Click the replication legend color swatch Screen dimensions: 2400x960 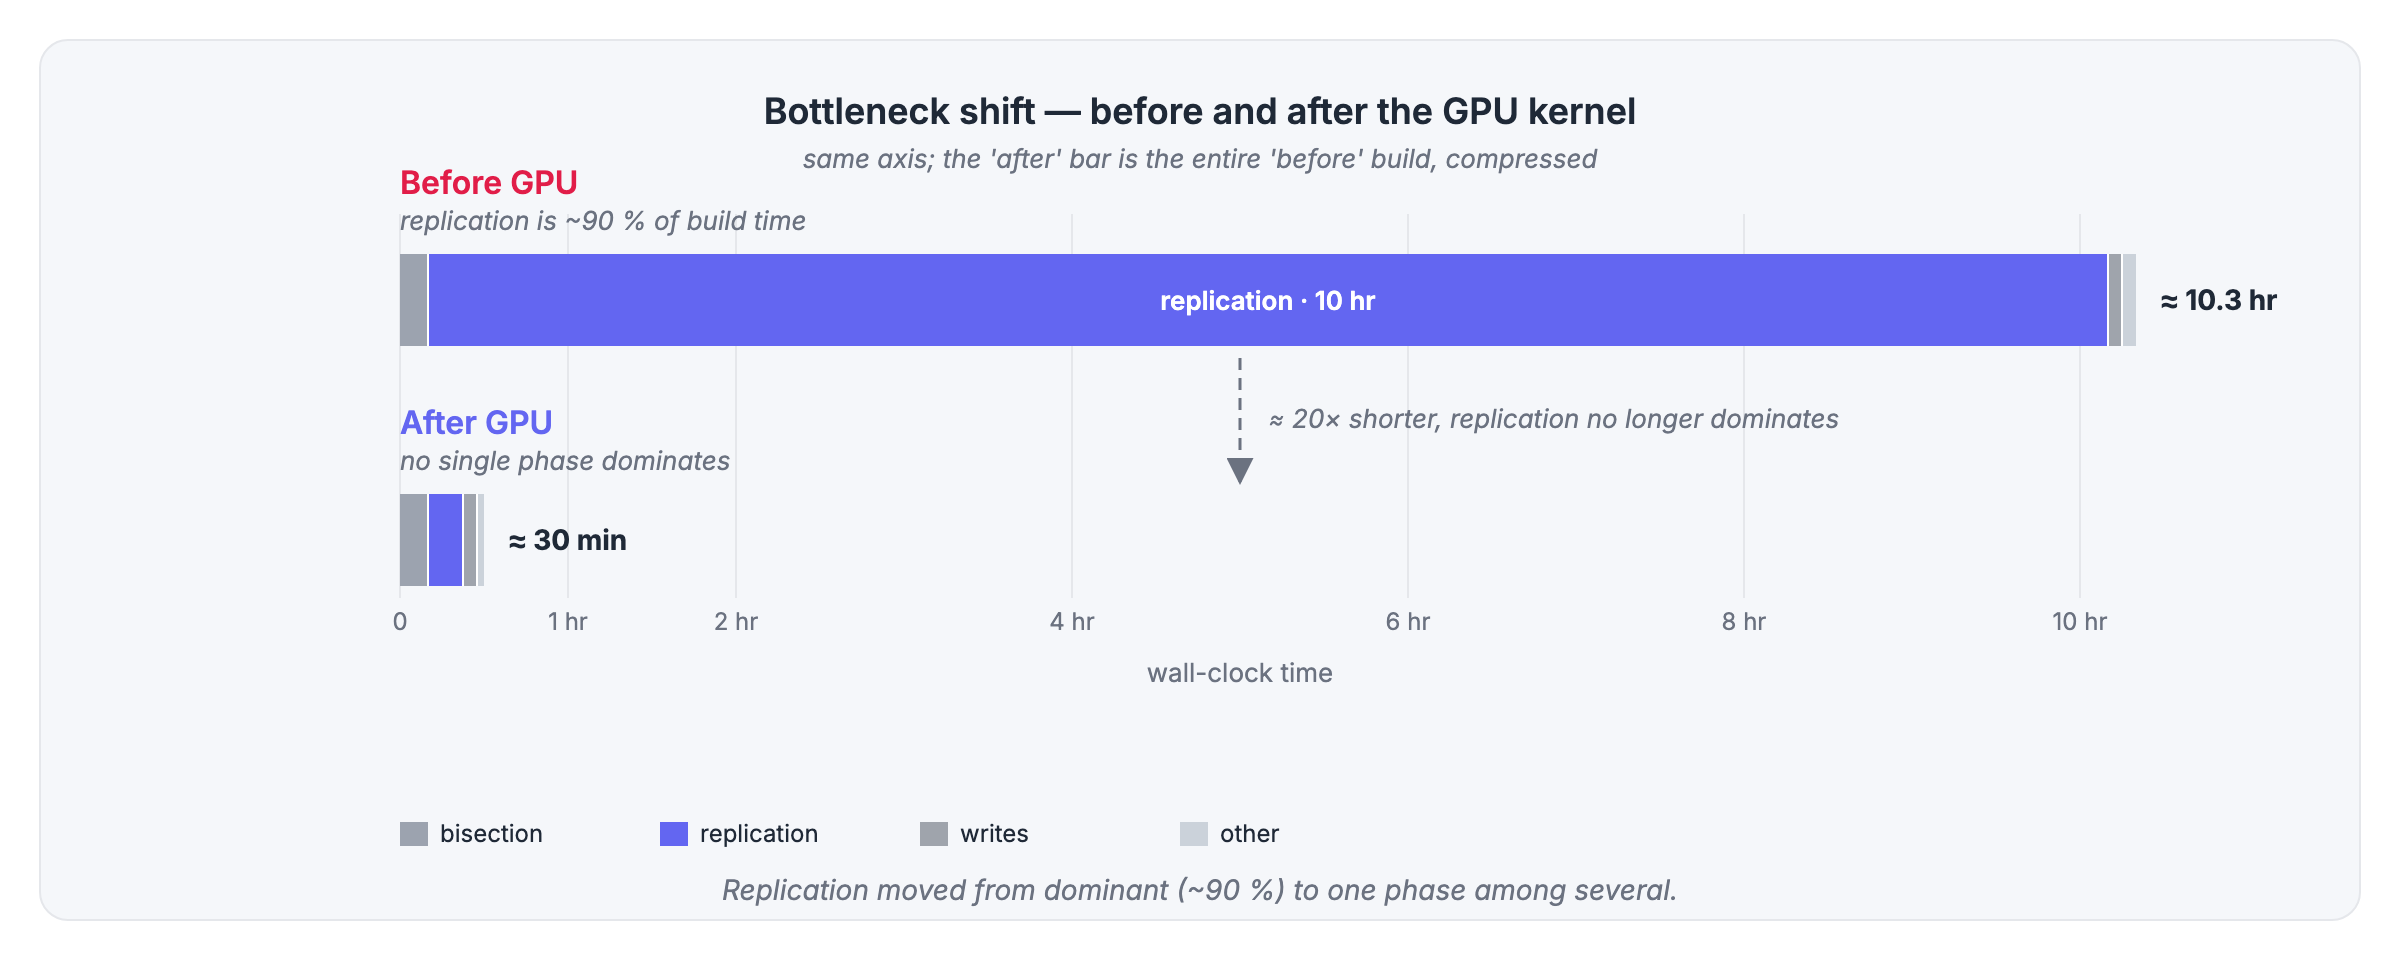pyautogui.click(x=674, y=834)
